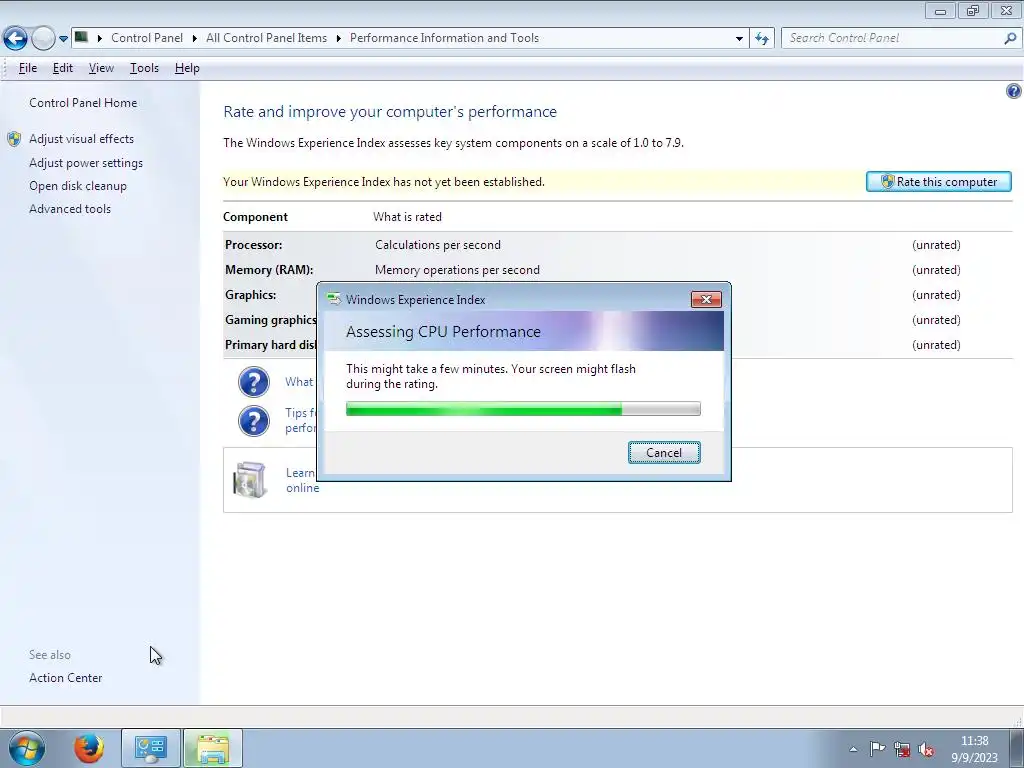Minimize the Control Panel window
Screen dimensions: 1024x768
point(940,10)
